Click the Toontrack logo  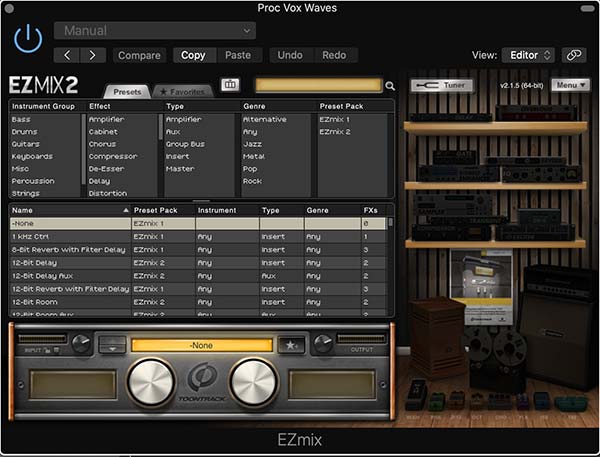pyautogui.click(x=202, y=382)
